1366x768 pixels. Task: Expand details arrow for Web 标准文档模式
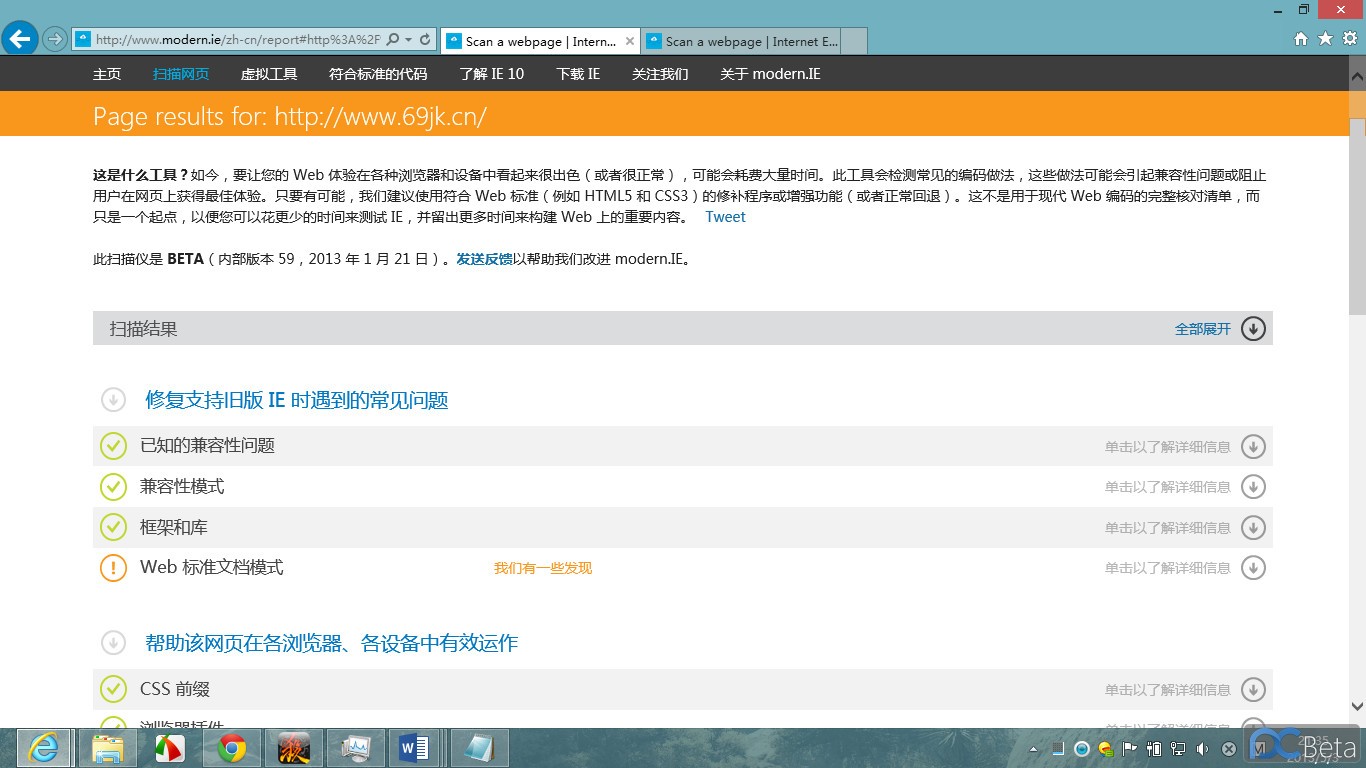tap(1253, 568)
